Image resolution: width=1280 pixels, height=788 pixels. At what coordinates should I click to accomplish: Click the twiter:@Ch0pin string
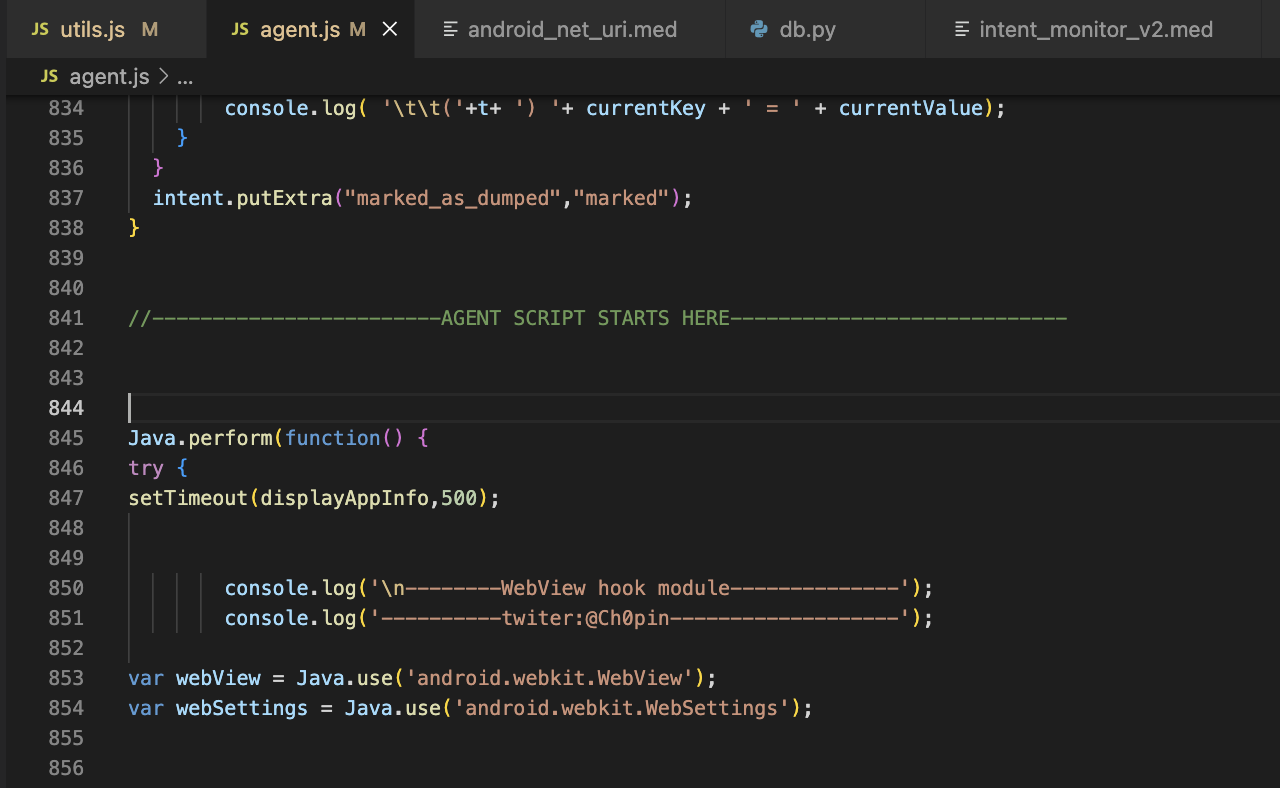coord(640,618)
